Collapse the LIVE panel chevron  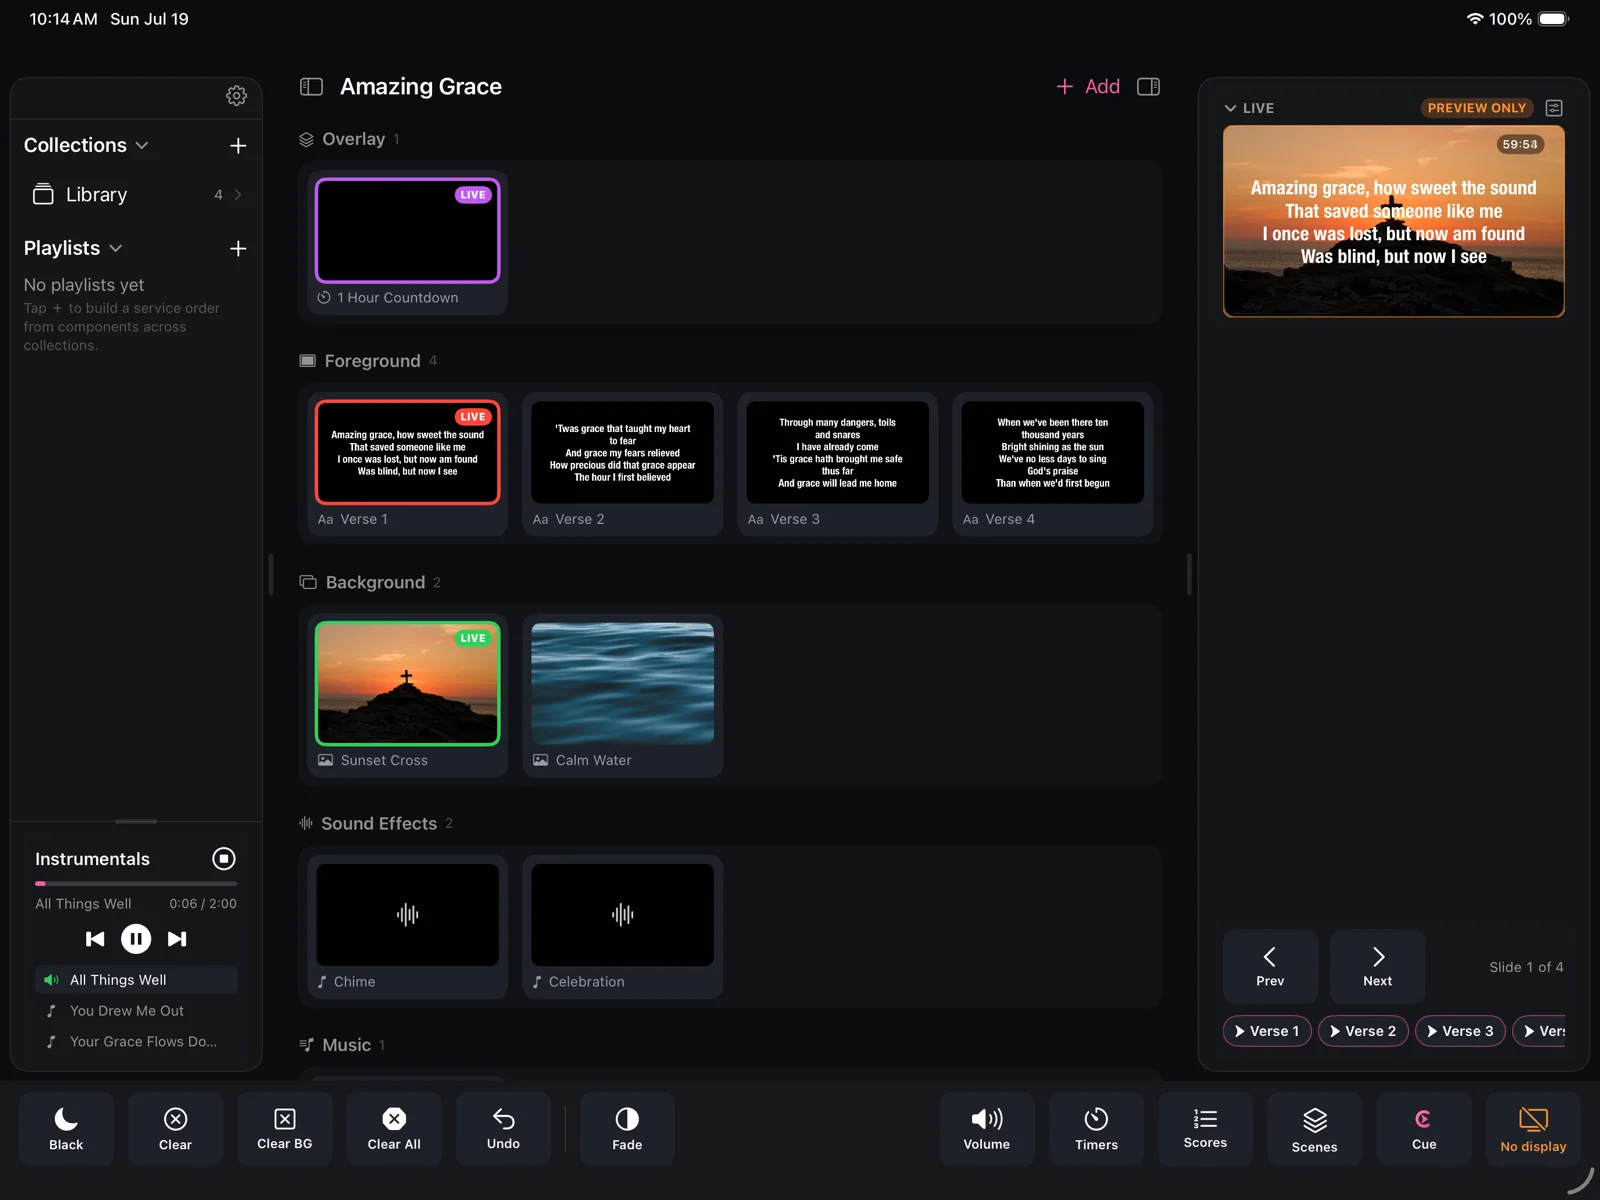[x=1231, y=108]
